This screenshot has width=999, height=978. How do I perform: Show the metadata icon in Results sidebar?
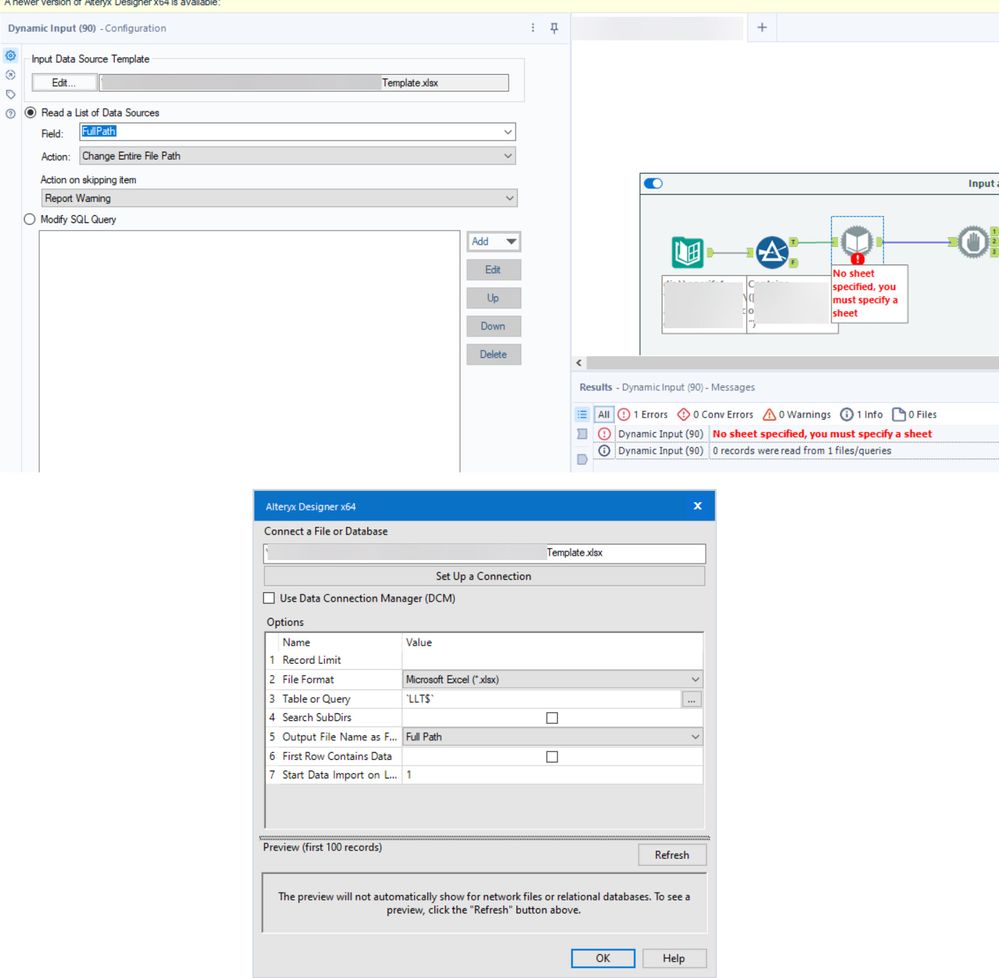click(582, 434)
